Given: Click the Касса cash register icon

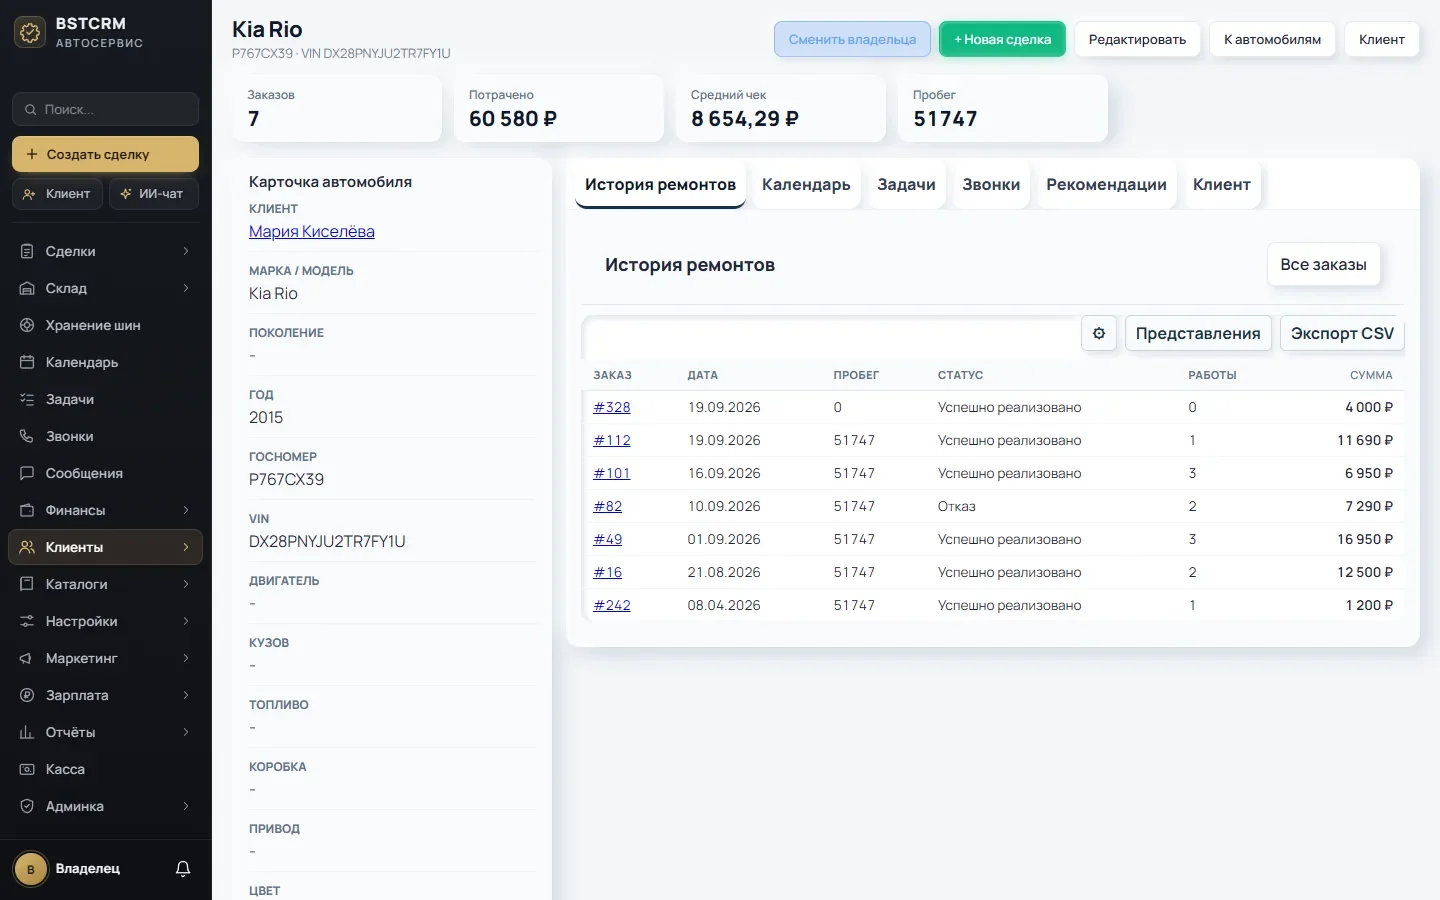Looking at the screenshot, I should tap(27, 769).
